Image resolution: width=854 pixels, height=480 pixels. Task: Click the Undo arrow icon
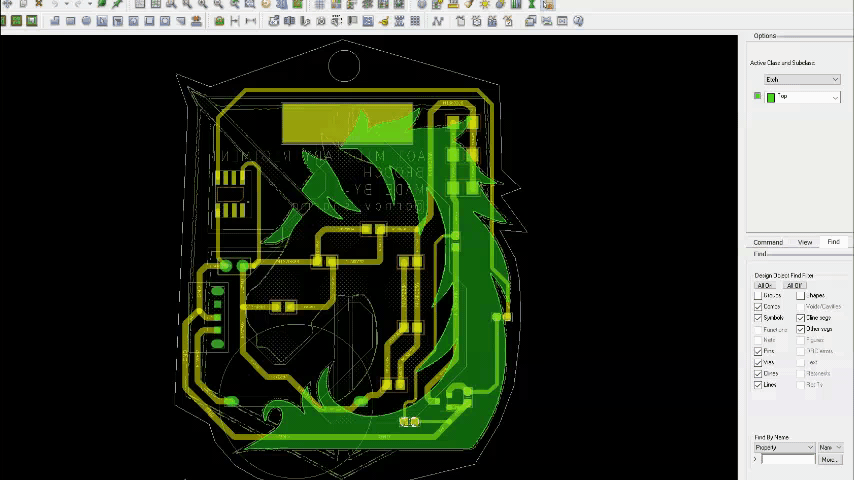(x=55, y=4)
